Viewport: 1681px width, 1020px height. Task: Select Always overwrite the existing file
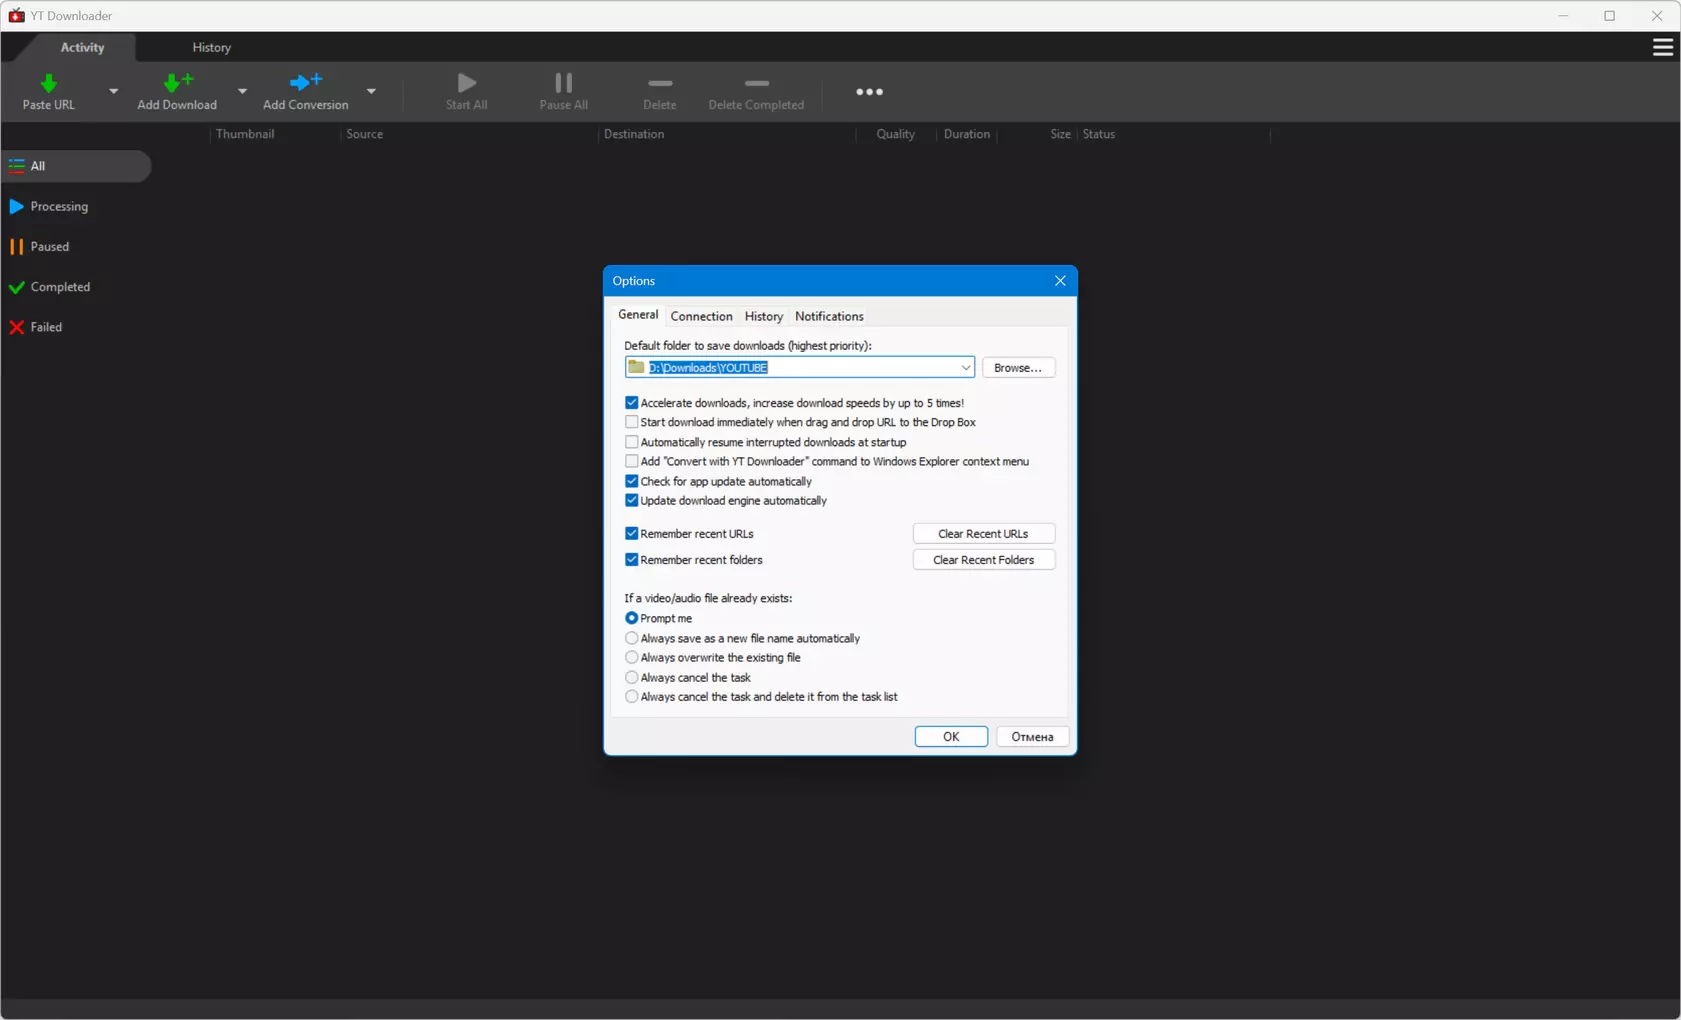point(632,658)
